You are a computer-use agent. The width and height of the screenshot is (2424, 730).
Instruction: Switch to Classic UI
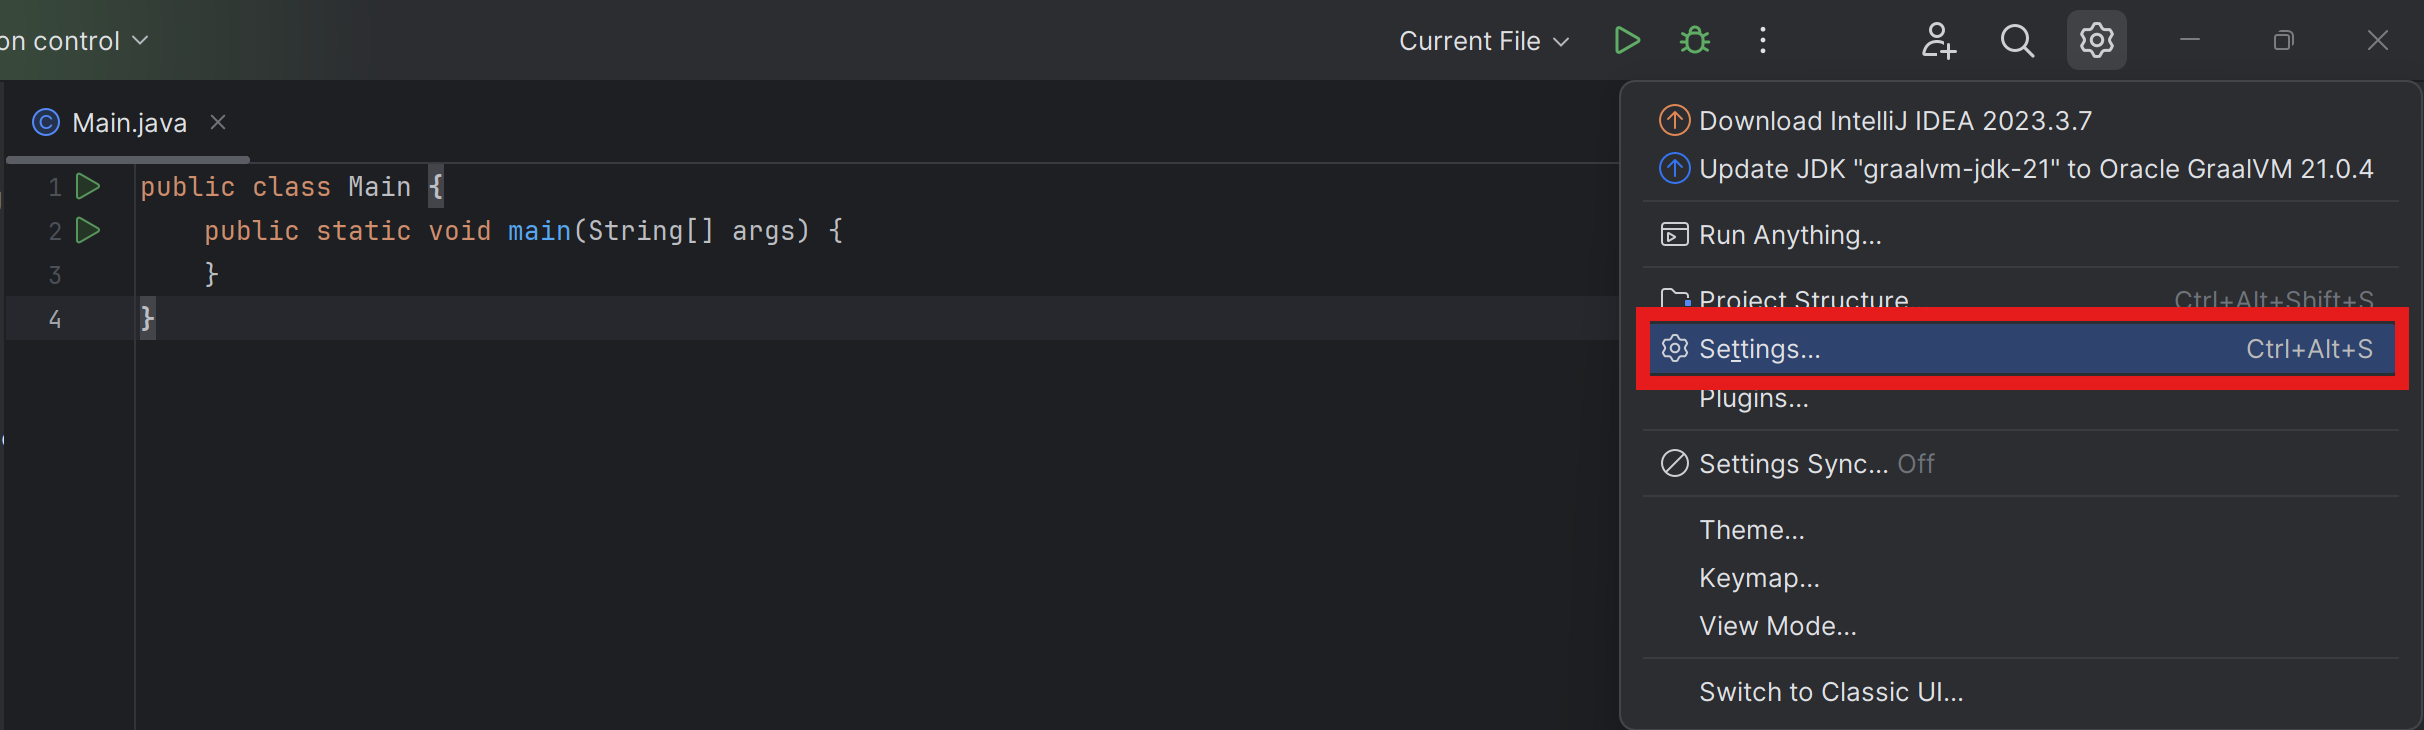tap(1830, 691)
